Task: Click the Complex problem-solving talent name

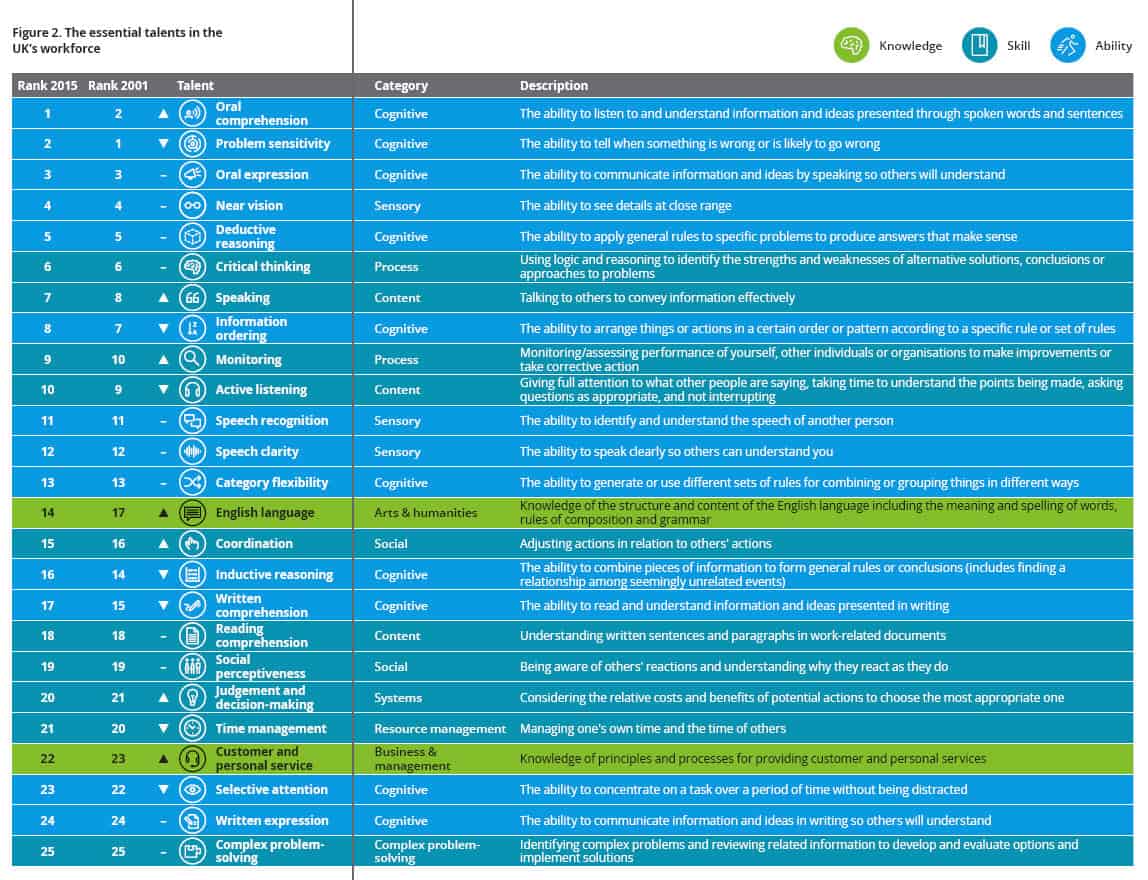Action: coord(269,851)
